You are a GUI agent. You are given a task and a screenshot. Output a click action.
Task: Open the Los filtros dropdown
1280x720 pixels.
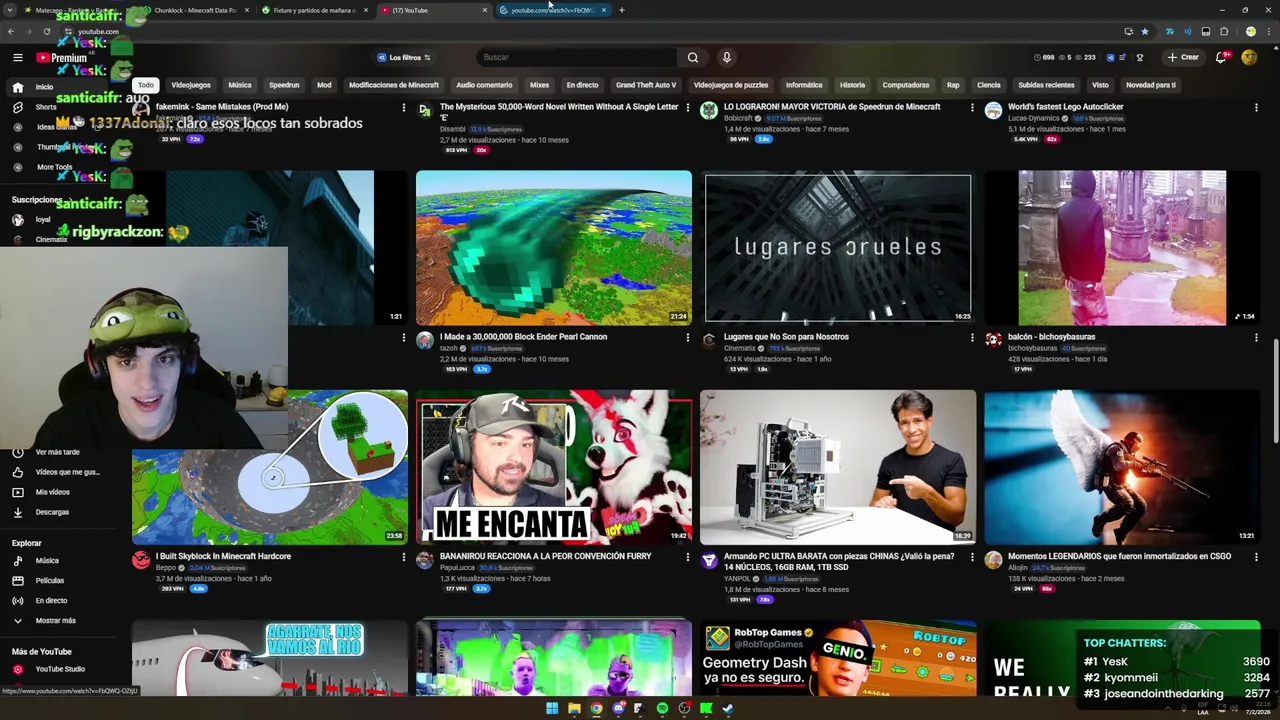click(404, 57)
